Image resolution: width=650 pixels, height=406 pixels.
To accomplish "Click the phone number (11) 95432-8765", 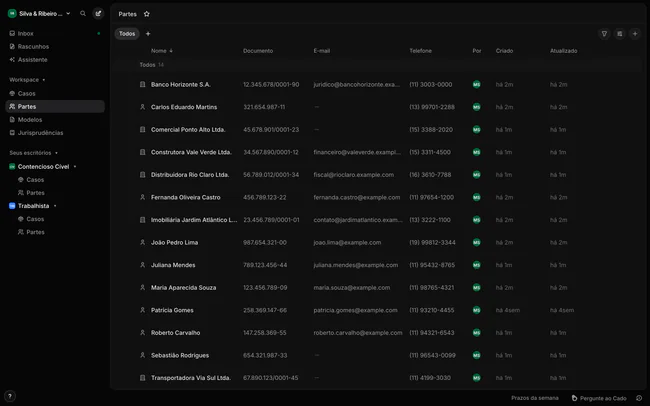I will click(432, 265).
